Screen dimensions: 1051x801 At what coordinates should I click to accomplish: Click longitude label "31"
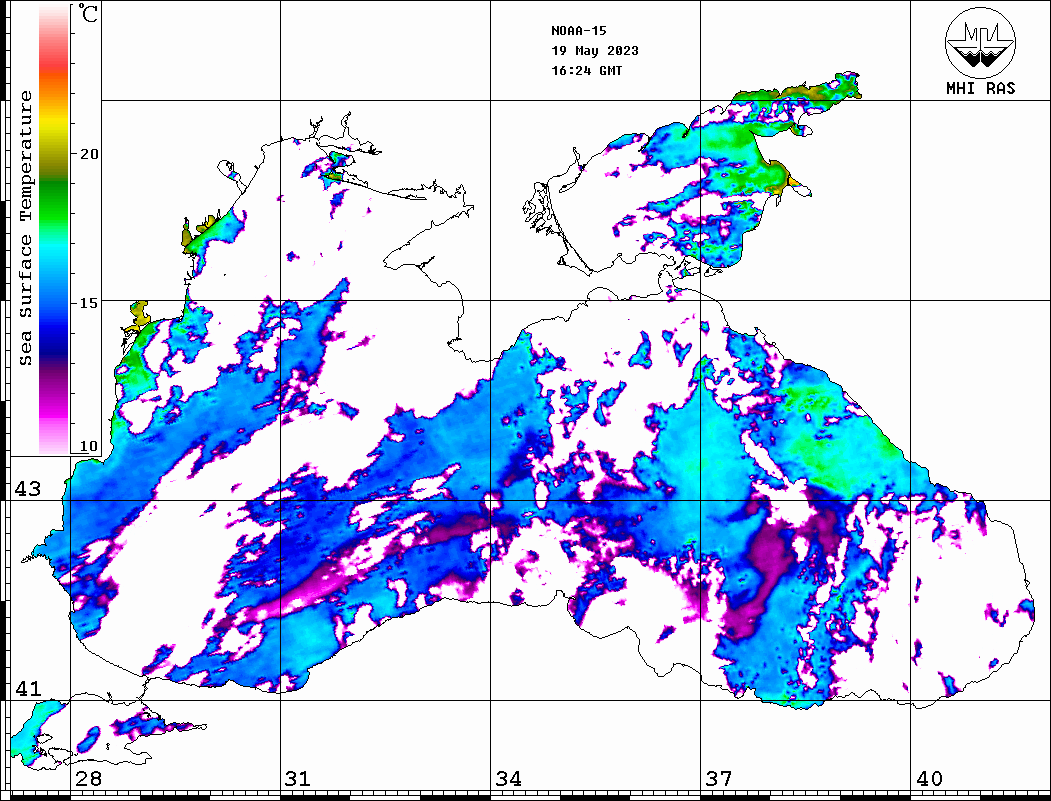point(298,779)
